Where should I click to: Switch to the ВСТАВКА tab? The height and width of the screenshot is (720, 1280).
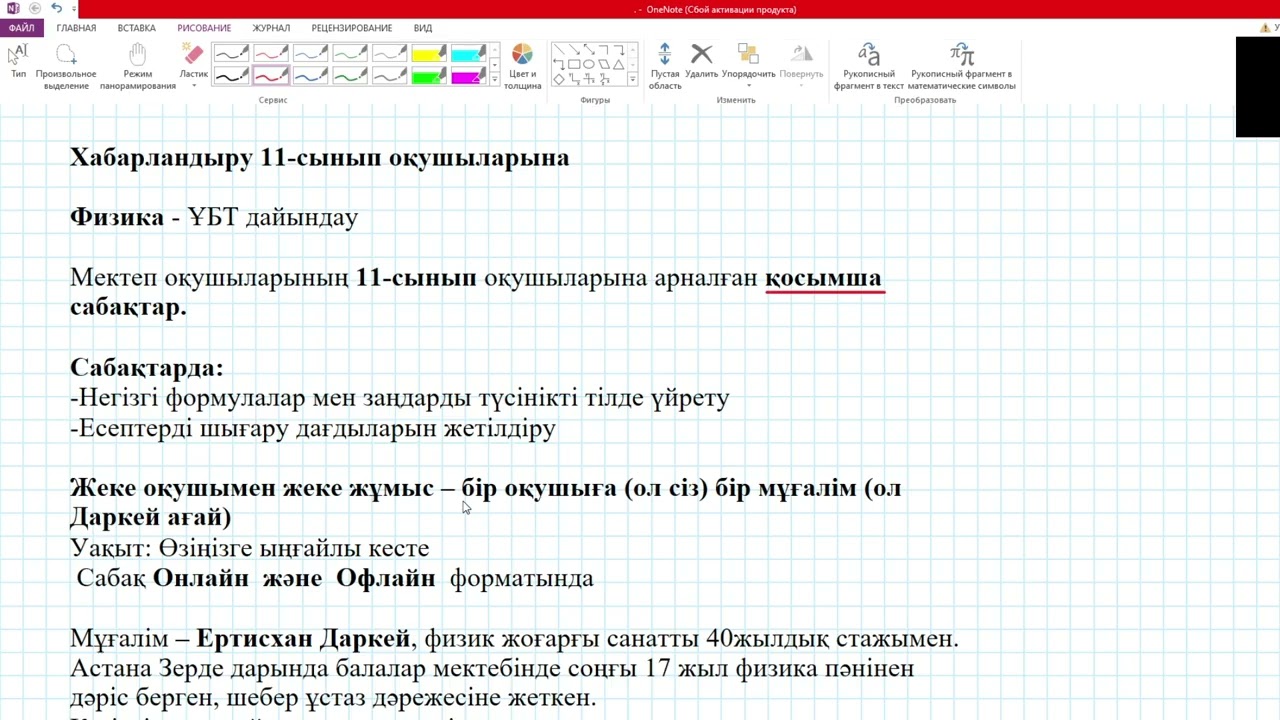coord(137,28)
